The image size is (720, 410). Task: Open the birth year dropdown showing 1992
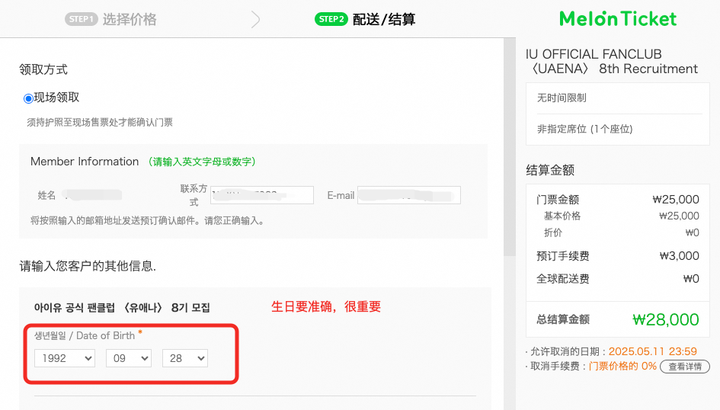point(62,357)
